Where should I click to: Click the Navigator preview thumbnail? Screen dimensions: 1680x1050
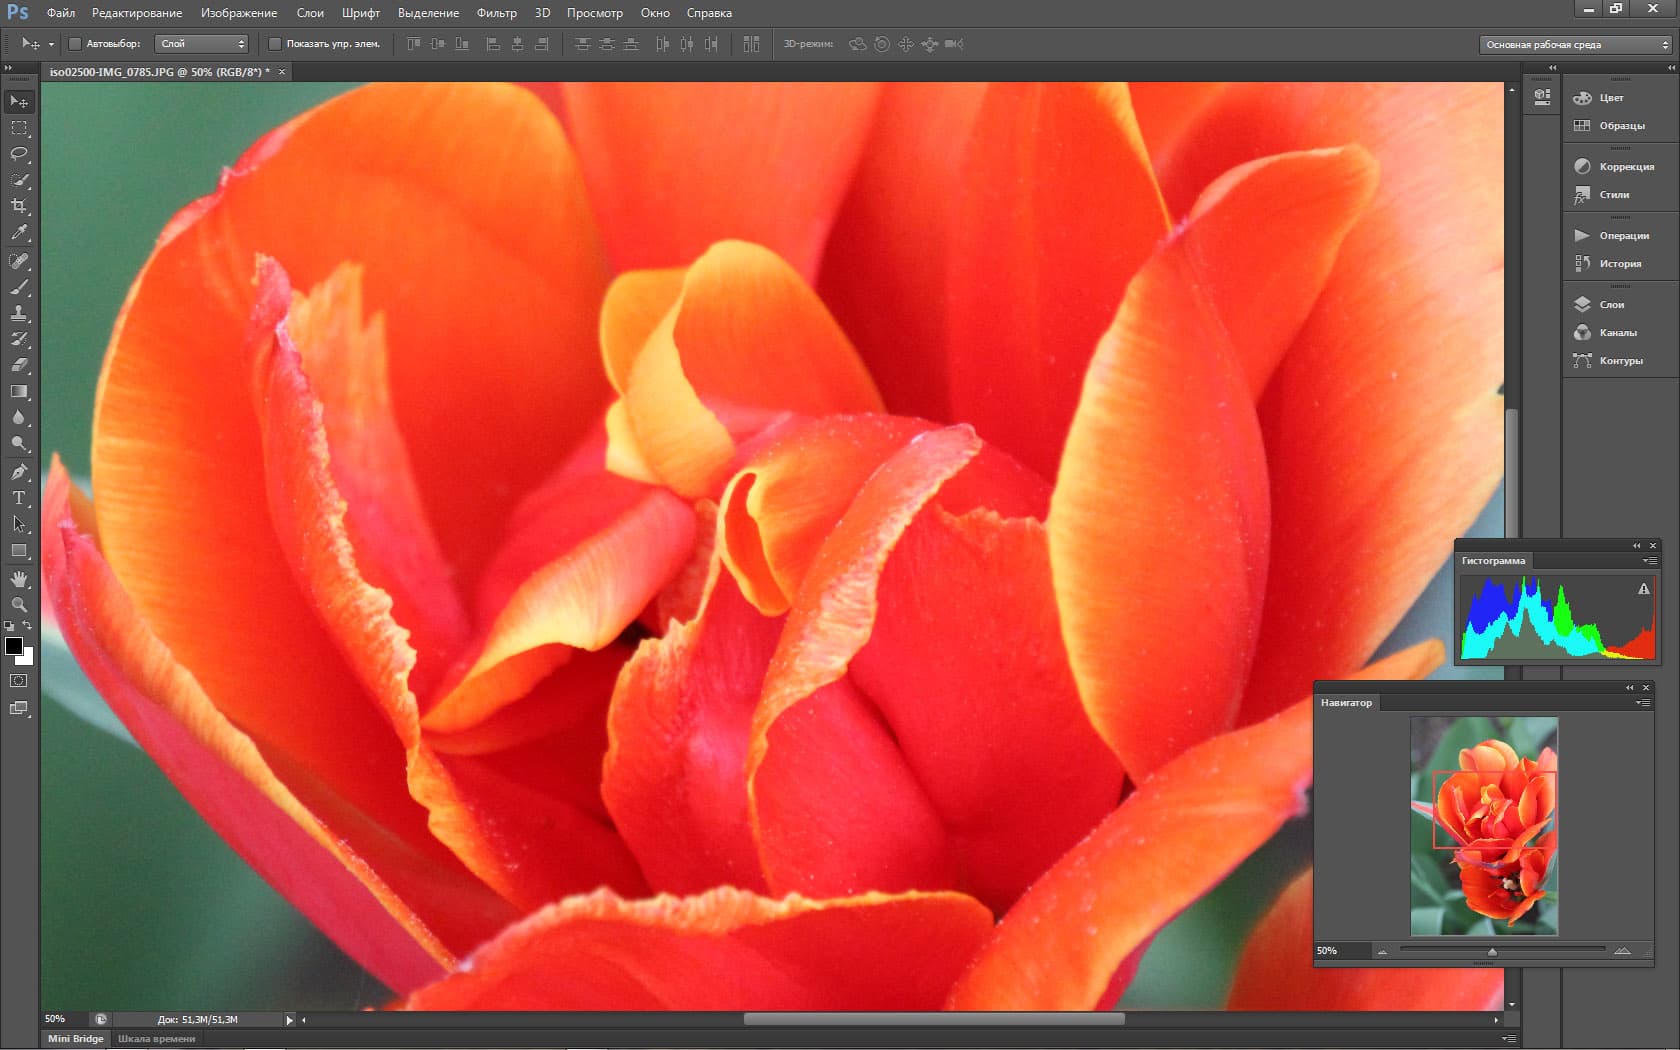click(x=1484, y=826)
